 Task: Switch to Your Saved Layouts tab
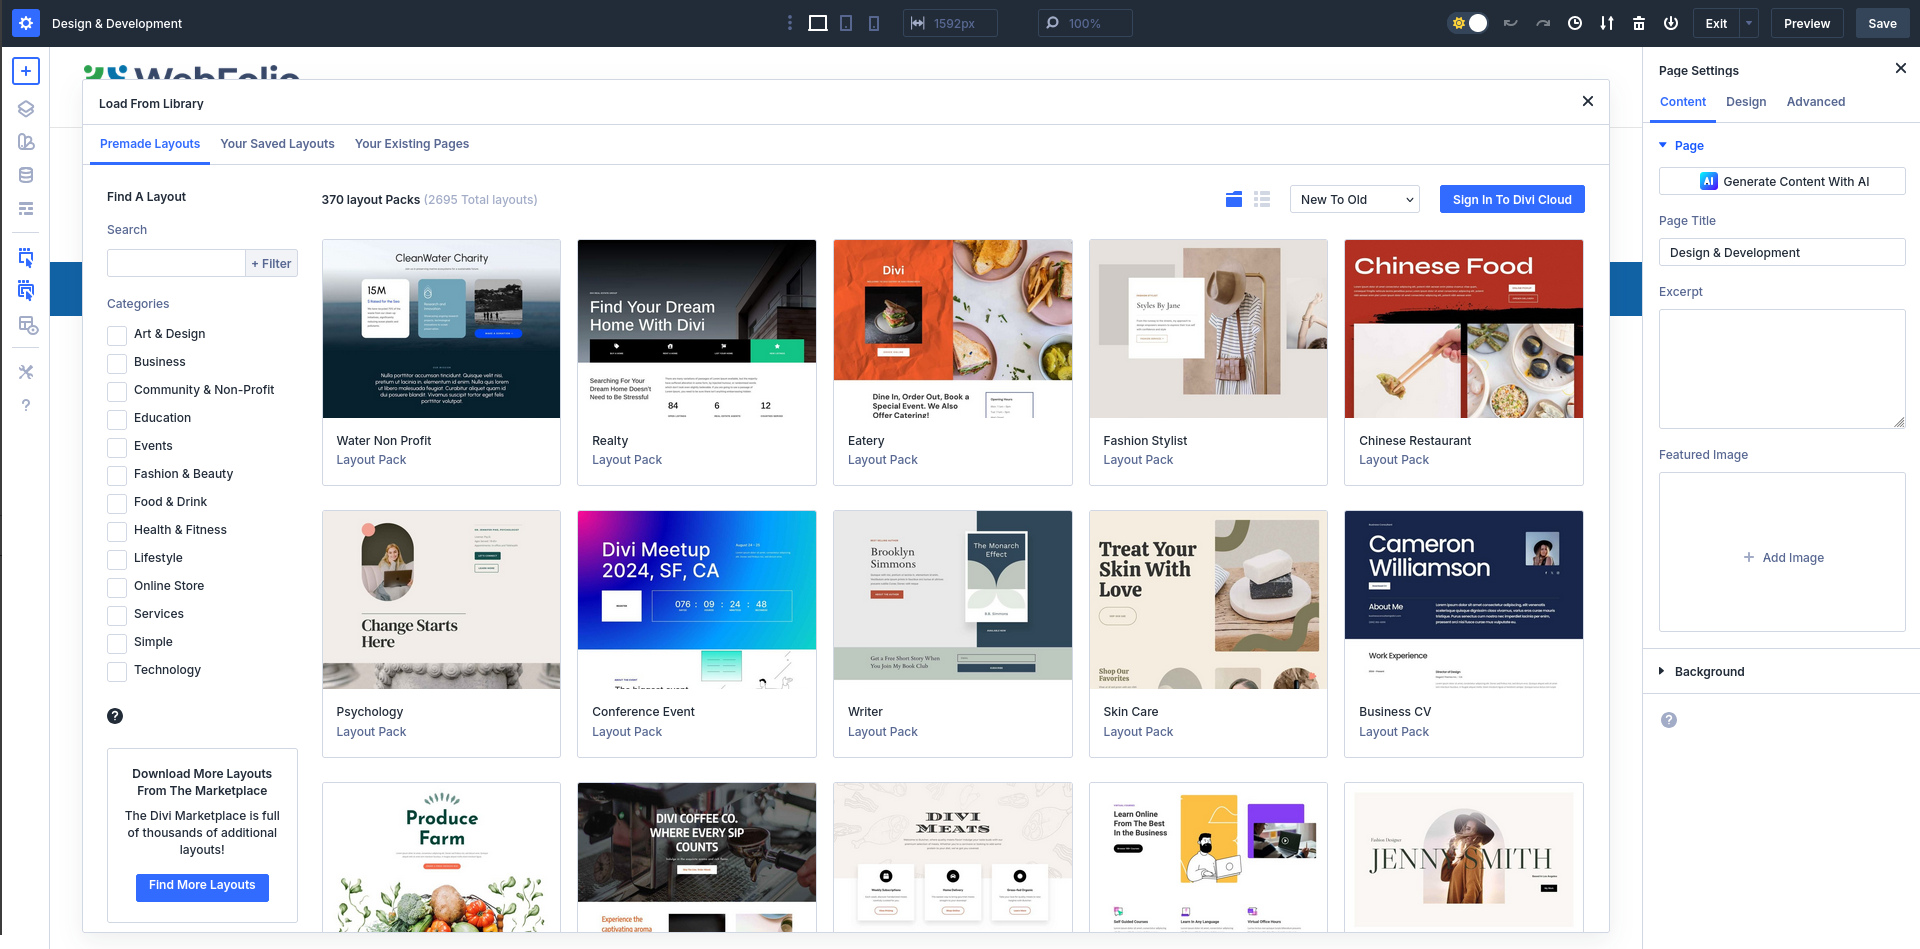click(277, 144)
